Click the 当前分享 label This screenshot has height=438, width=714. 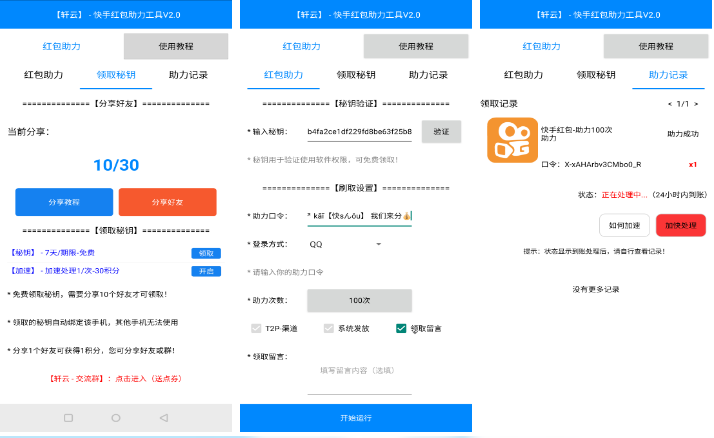coord(28,132)
